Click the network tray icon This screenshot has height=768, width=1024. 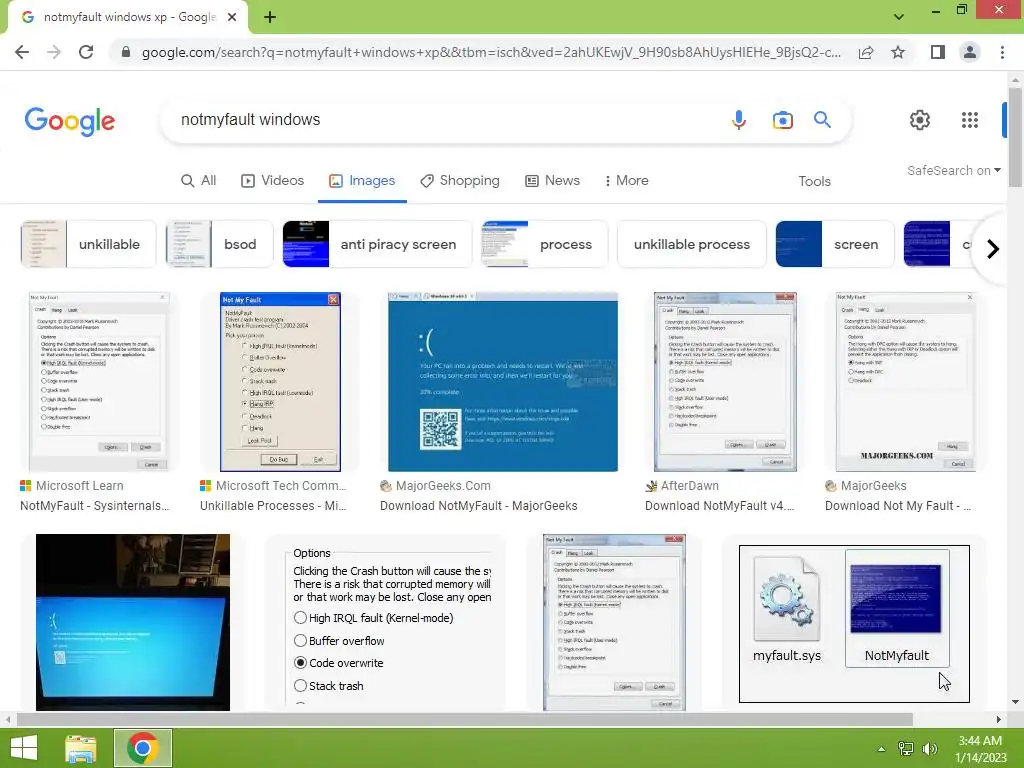coord(906,749)
